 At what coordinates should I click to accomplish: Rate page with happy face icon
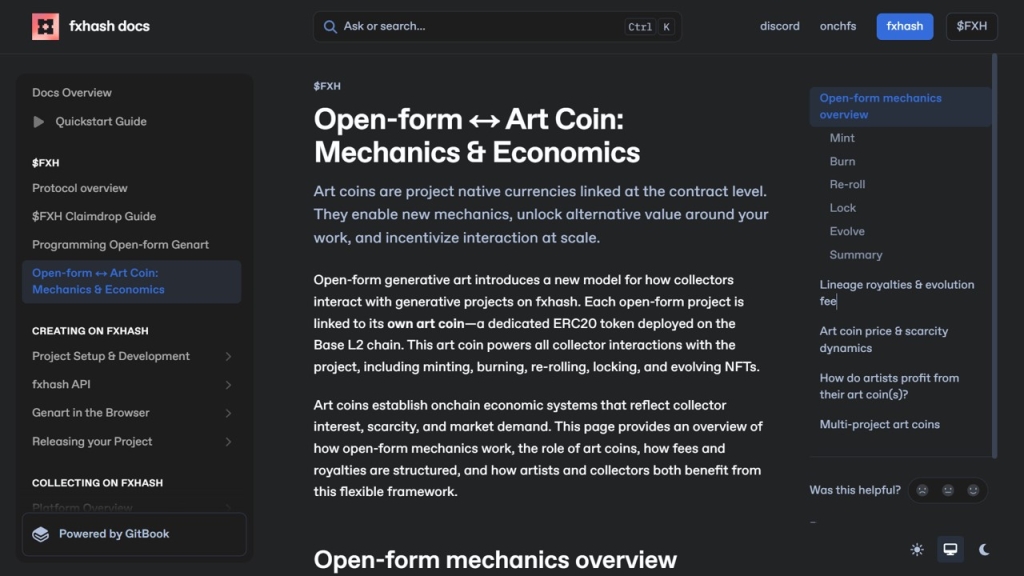tap(972, 490)
